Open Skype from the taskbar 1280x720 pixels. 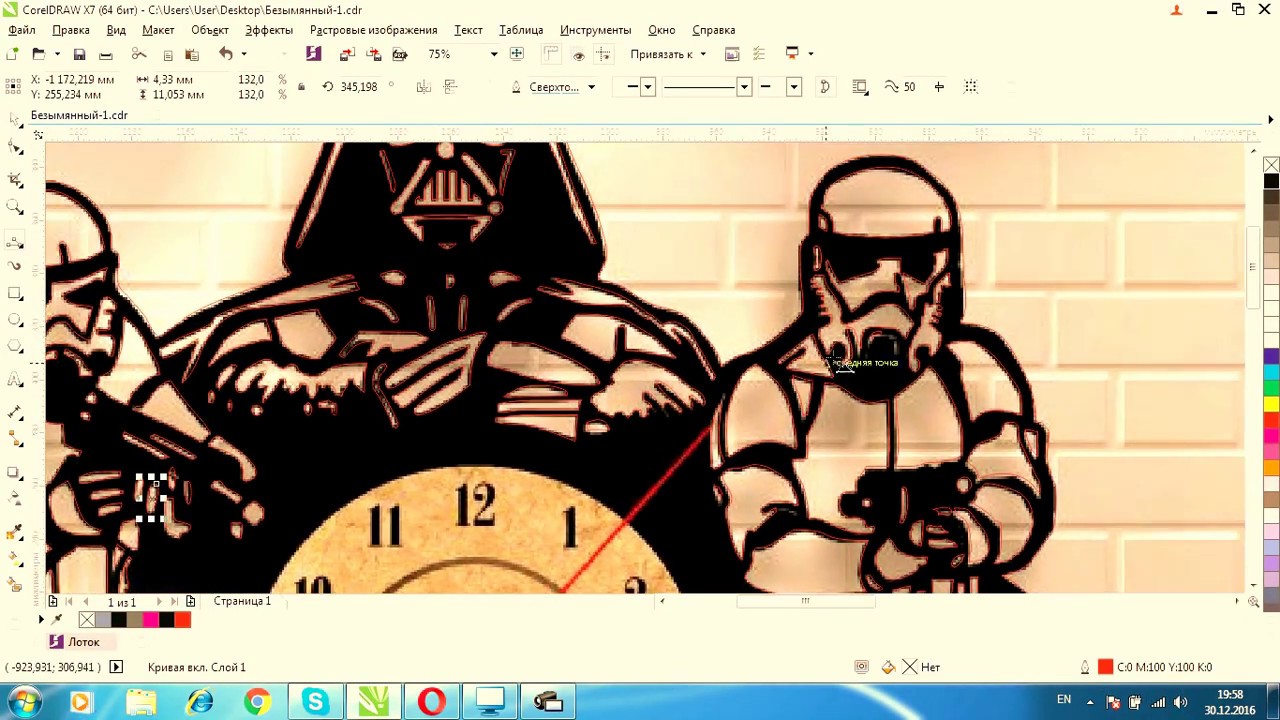point(315,702)
